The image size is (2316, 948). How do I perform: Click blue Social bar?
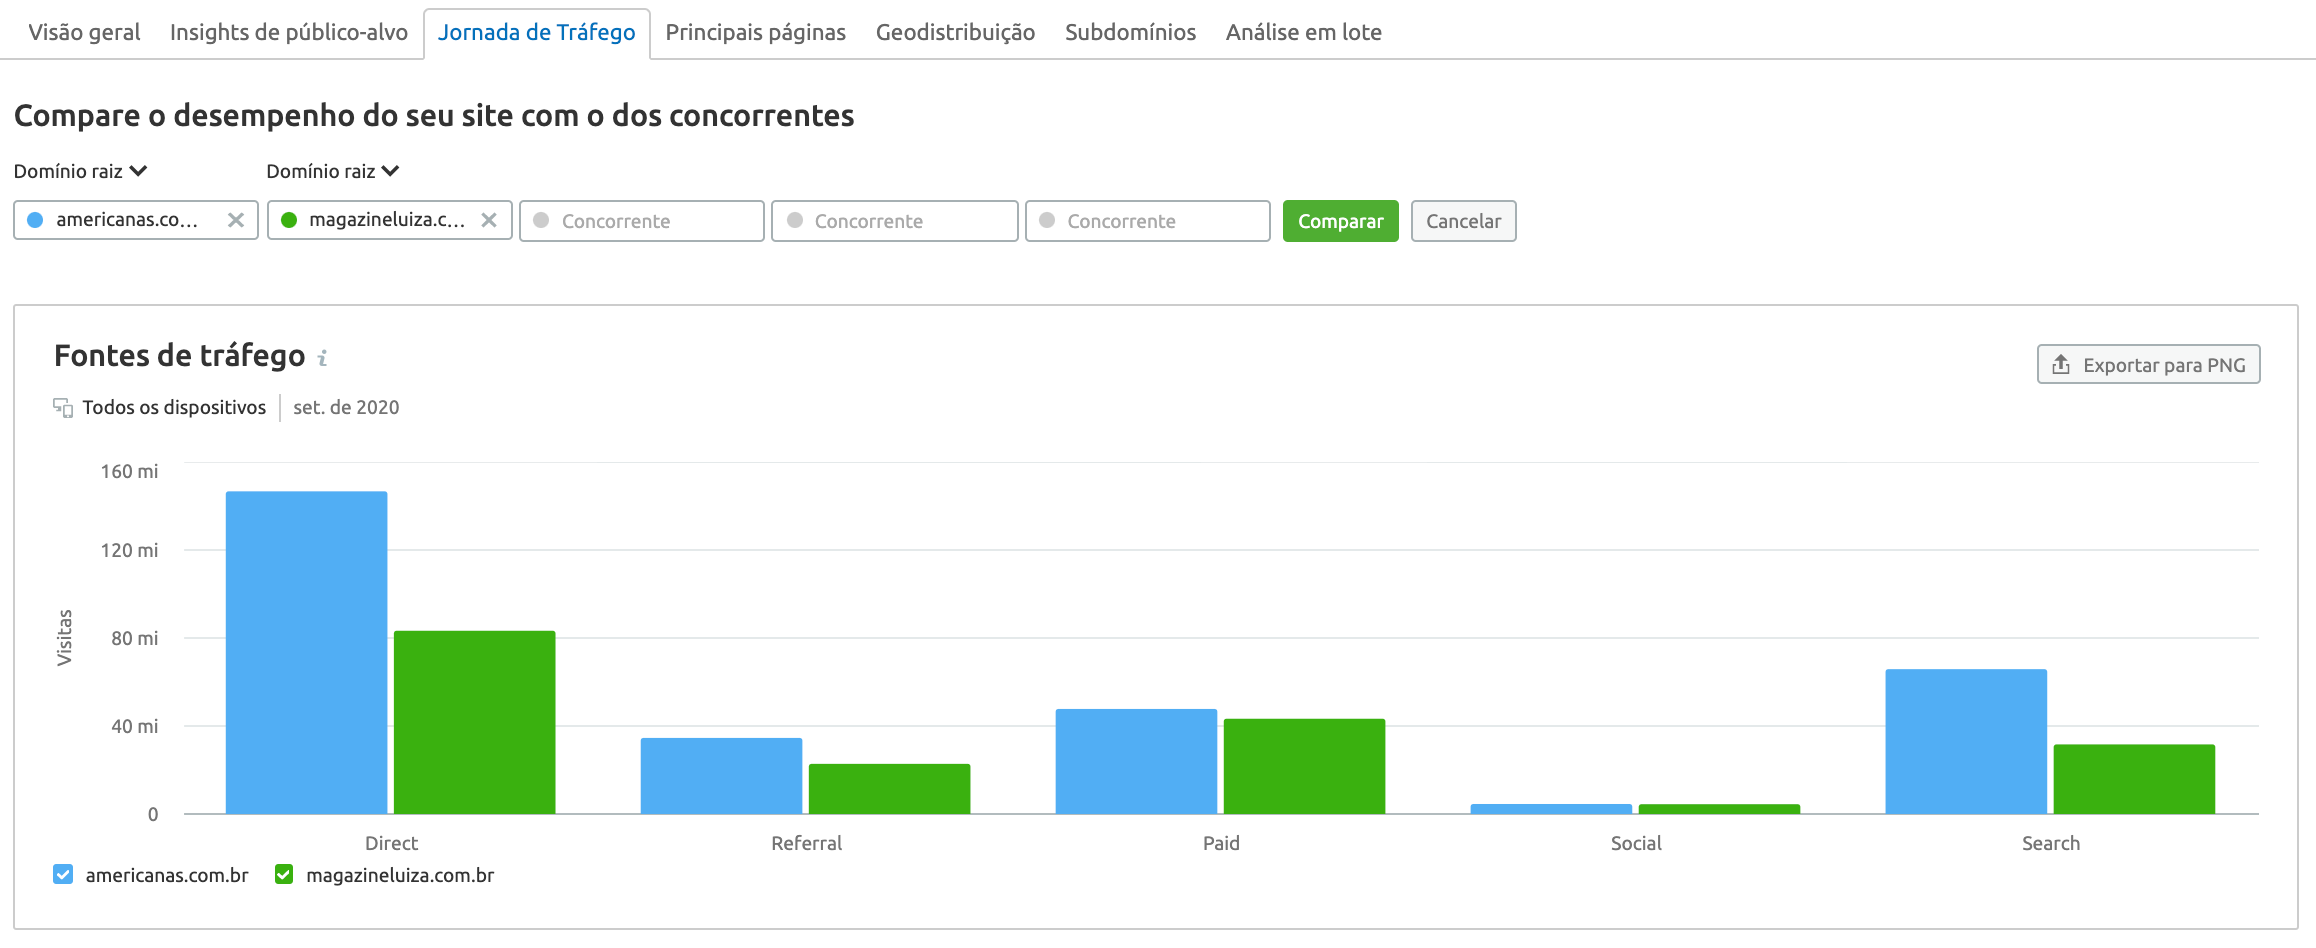coord(1551,808)
